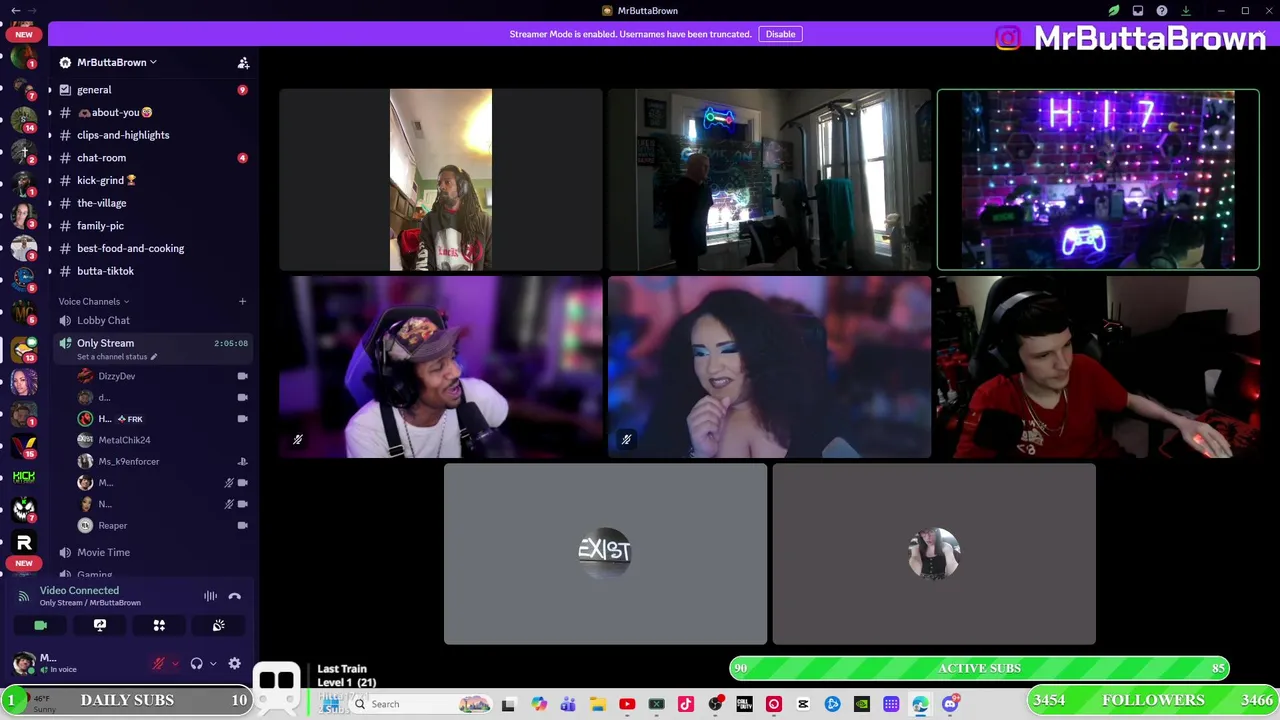Open OBS Studio from taskbar

click(715, 704)
